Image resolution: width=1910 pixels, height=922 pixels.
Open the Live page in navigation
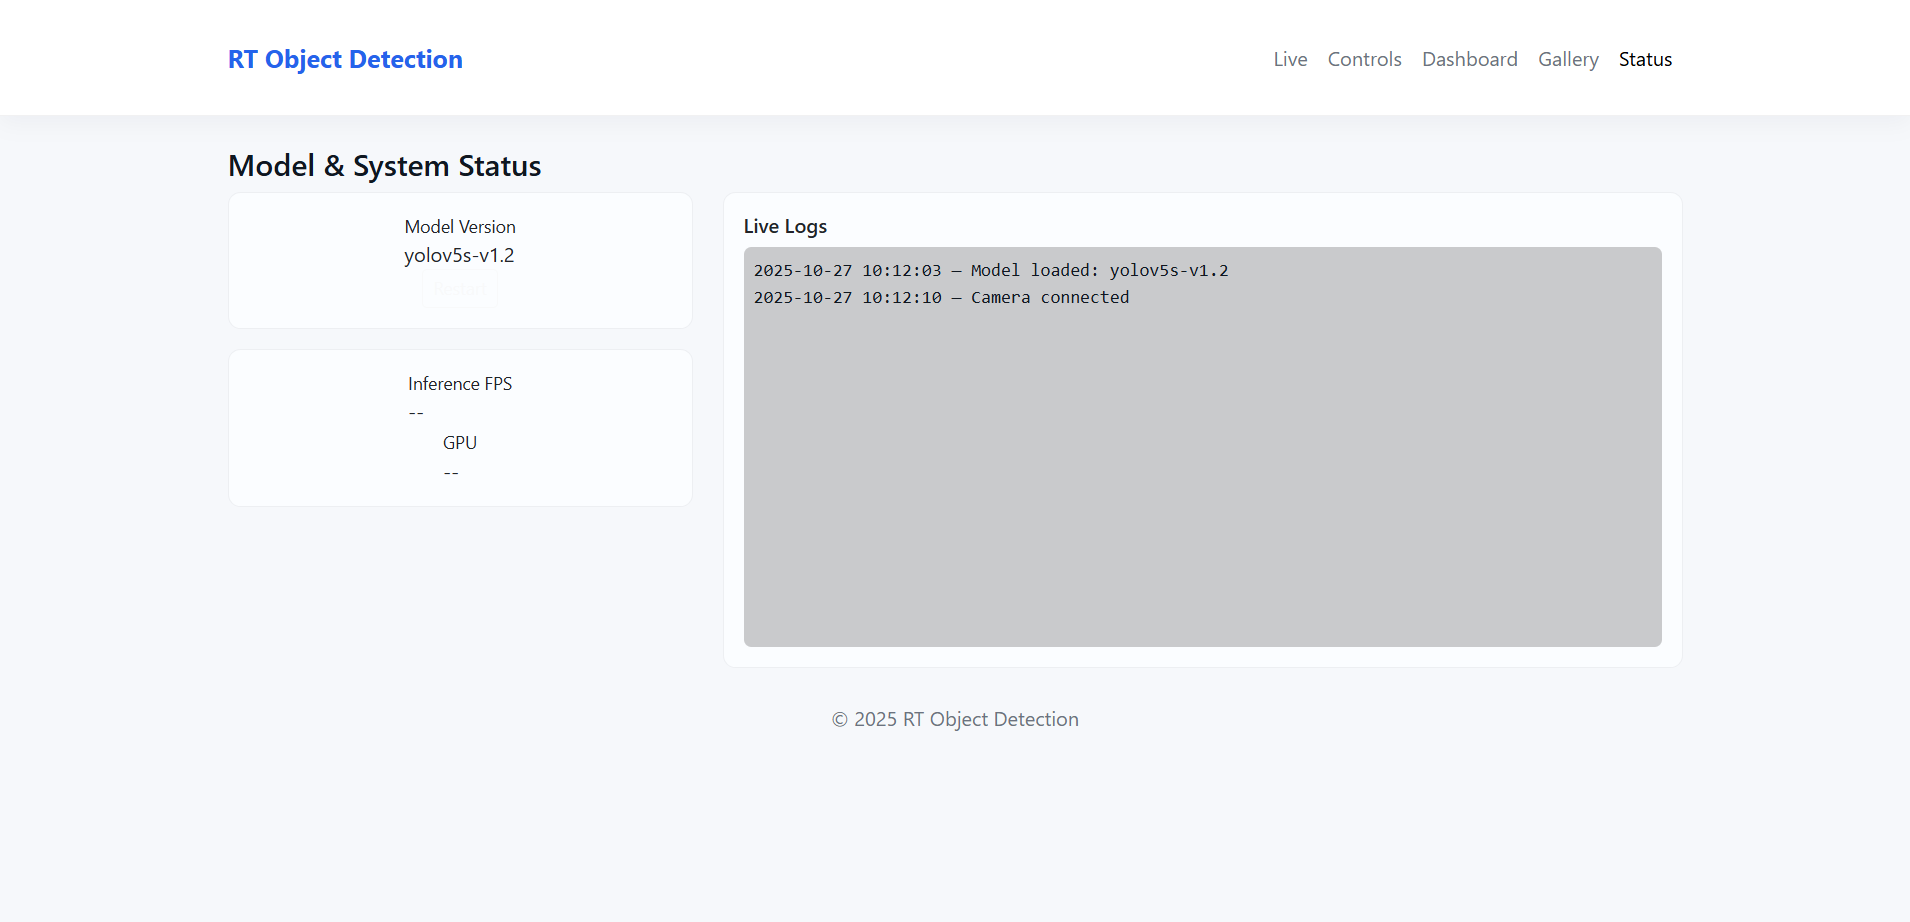coord(1290,60)
